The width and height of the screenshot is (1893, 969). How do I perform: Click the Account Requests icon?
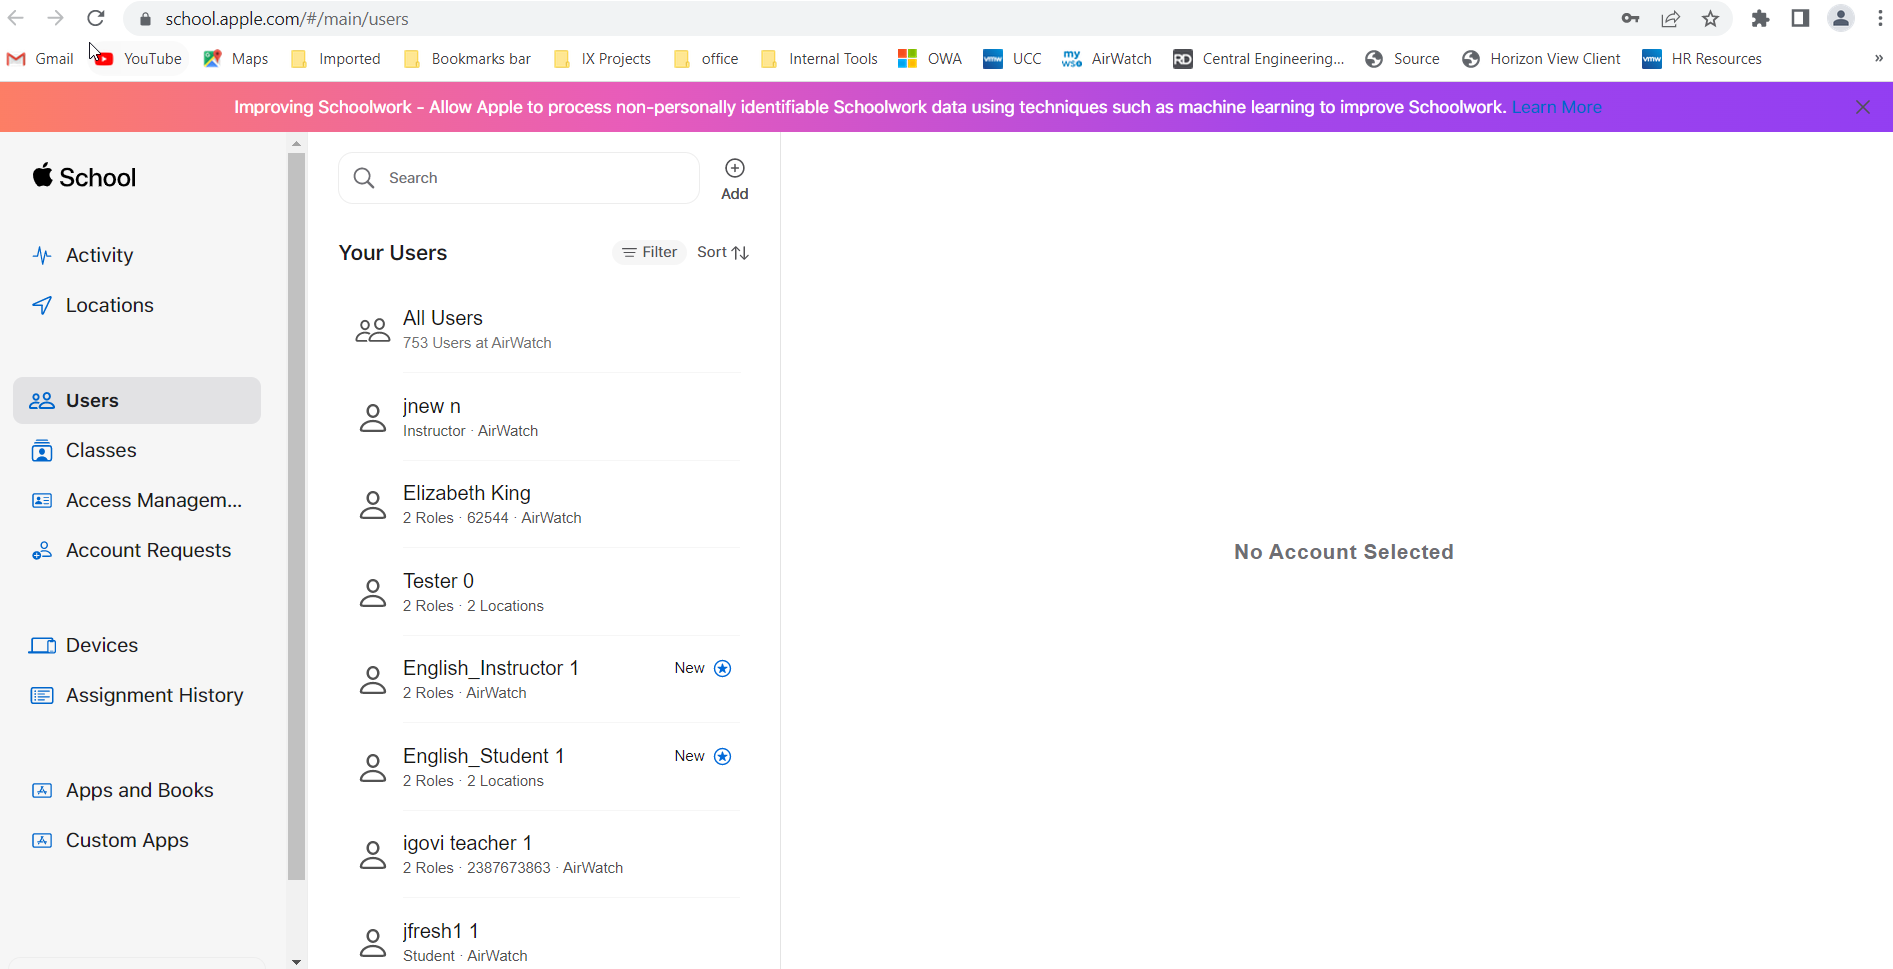point(42,551)
